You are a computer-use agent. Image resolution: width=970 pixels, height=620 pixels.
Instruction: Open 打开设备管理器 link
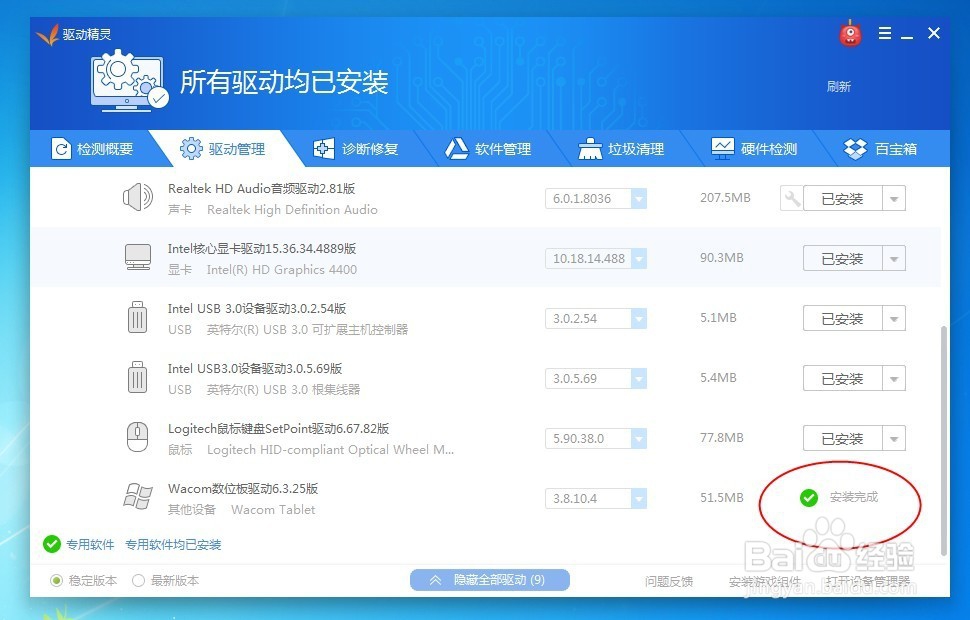tap(868, 581)
